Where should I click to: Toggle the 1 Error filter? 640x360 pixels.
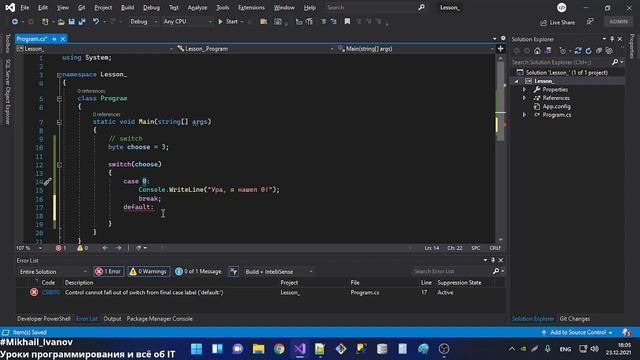click(x=108, y=271)
